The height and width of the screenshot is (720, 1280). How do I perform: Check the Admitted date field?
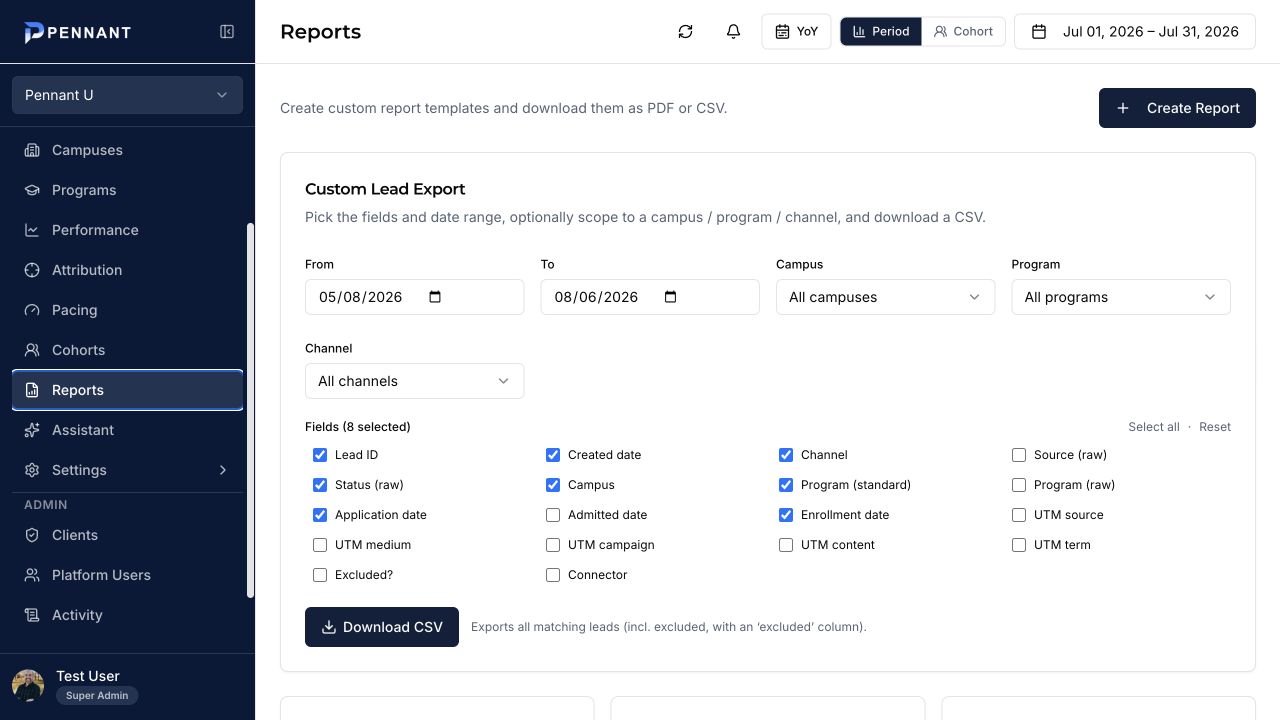point(553,515)
